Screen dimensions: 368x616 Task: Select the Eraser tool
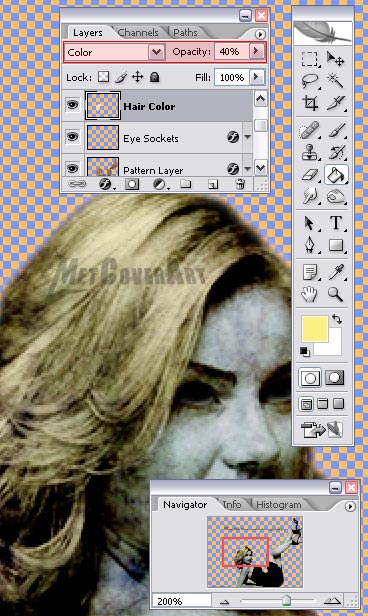click(310, 174)
